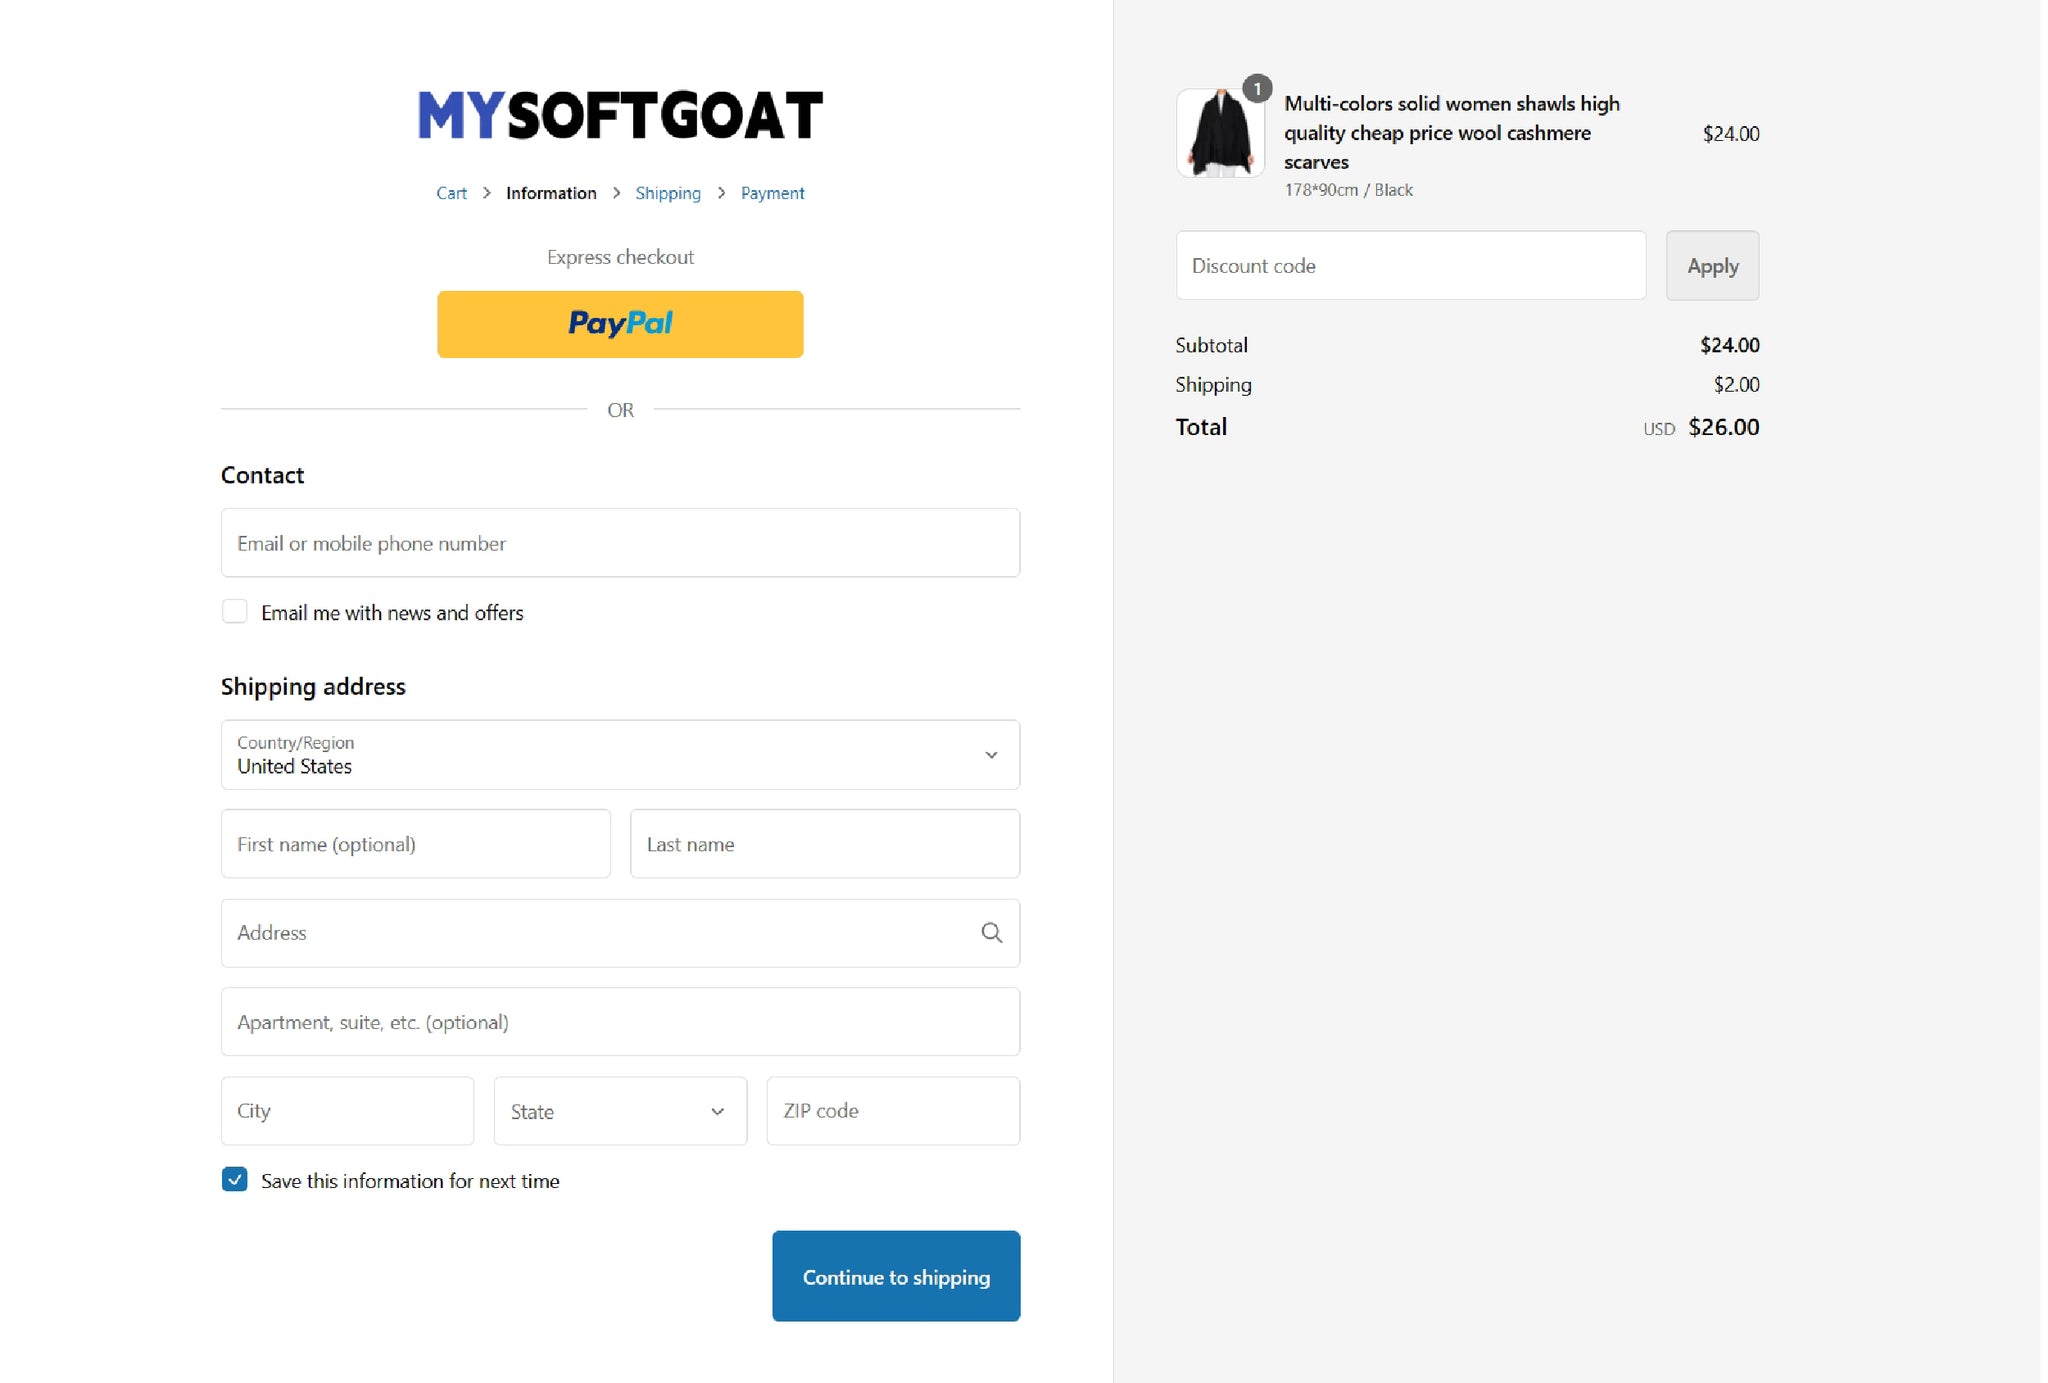2048x1383 pixels.
Task: Select the Shipping breadcrumb step
Action: [x=668, y=193]
